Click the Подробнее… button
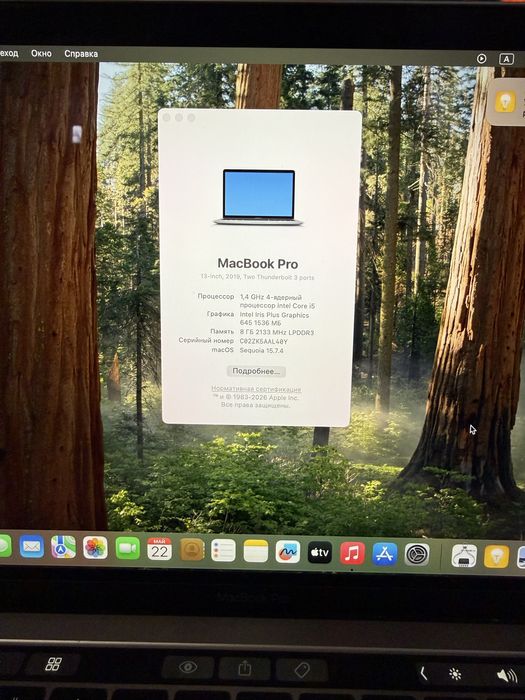The width and height of the screenshot is (525, 700). tap(256, 371)
